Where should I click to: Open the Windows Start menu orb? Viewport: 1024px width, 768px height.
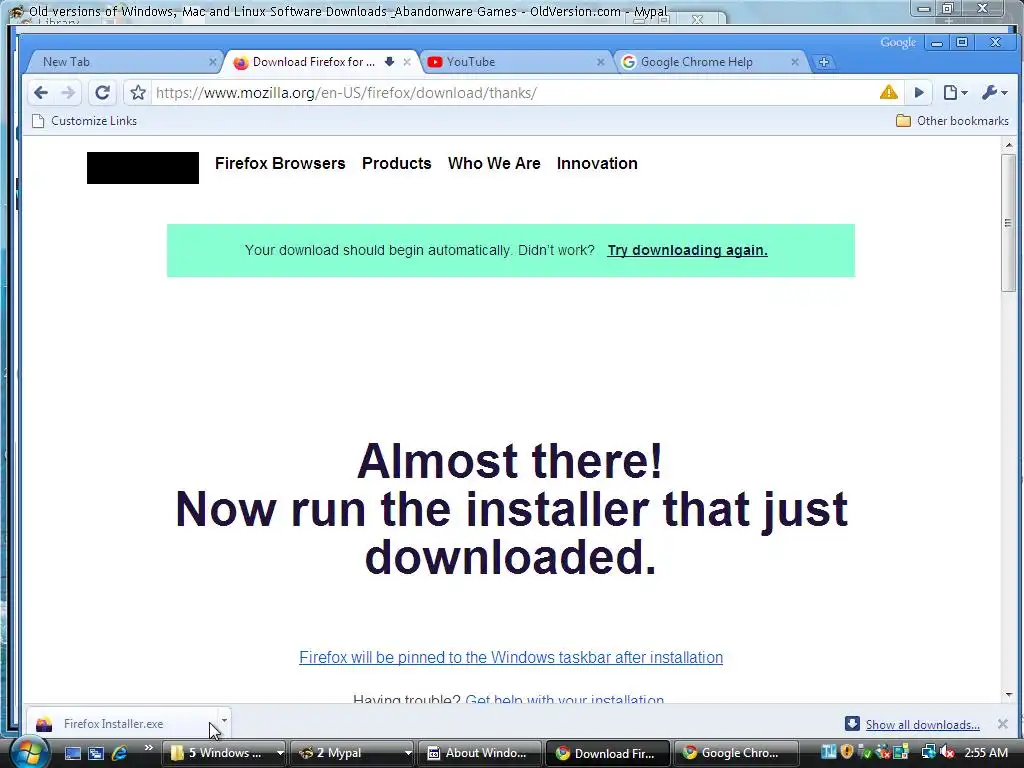[x=29, y=752]
